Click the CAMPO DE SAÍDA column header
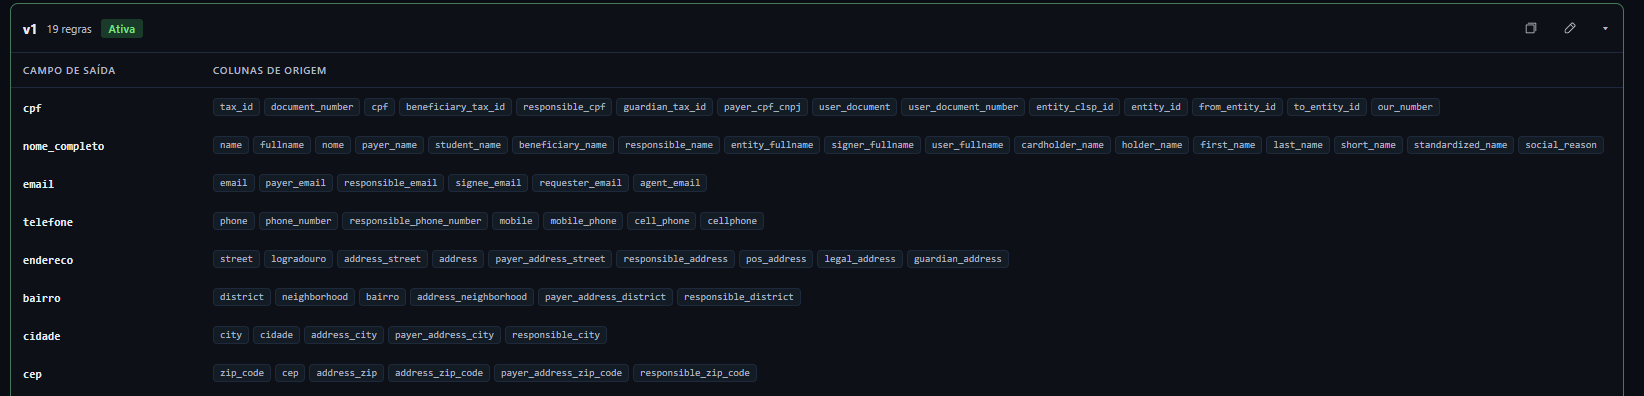The height and width of the screenshot is (396, 1644). click(x=69, y=71)
